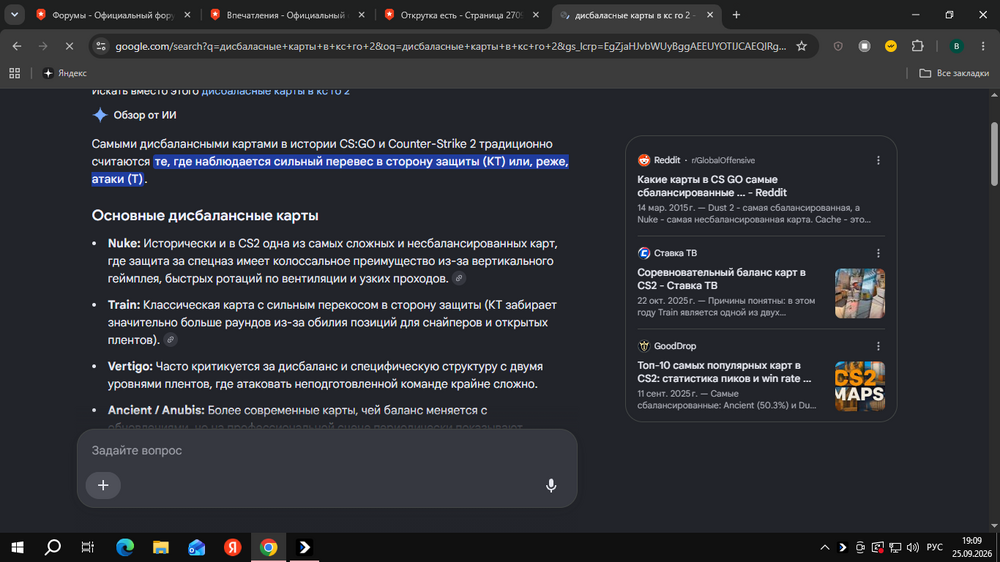Click the Ставка ТВ result thumbnail
Screen dimensions: 1000x562
click(x=860, y=293)
